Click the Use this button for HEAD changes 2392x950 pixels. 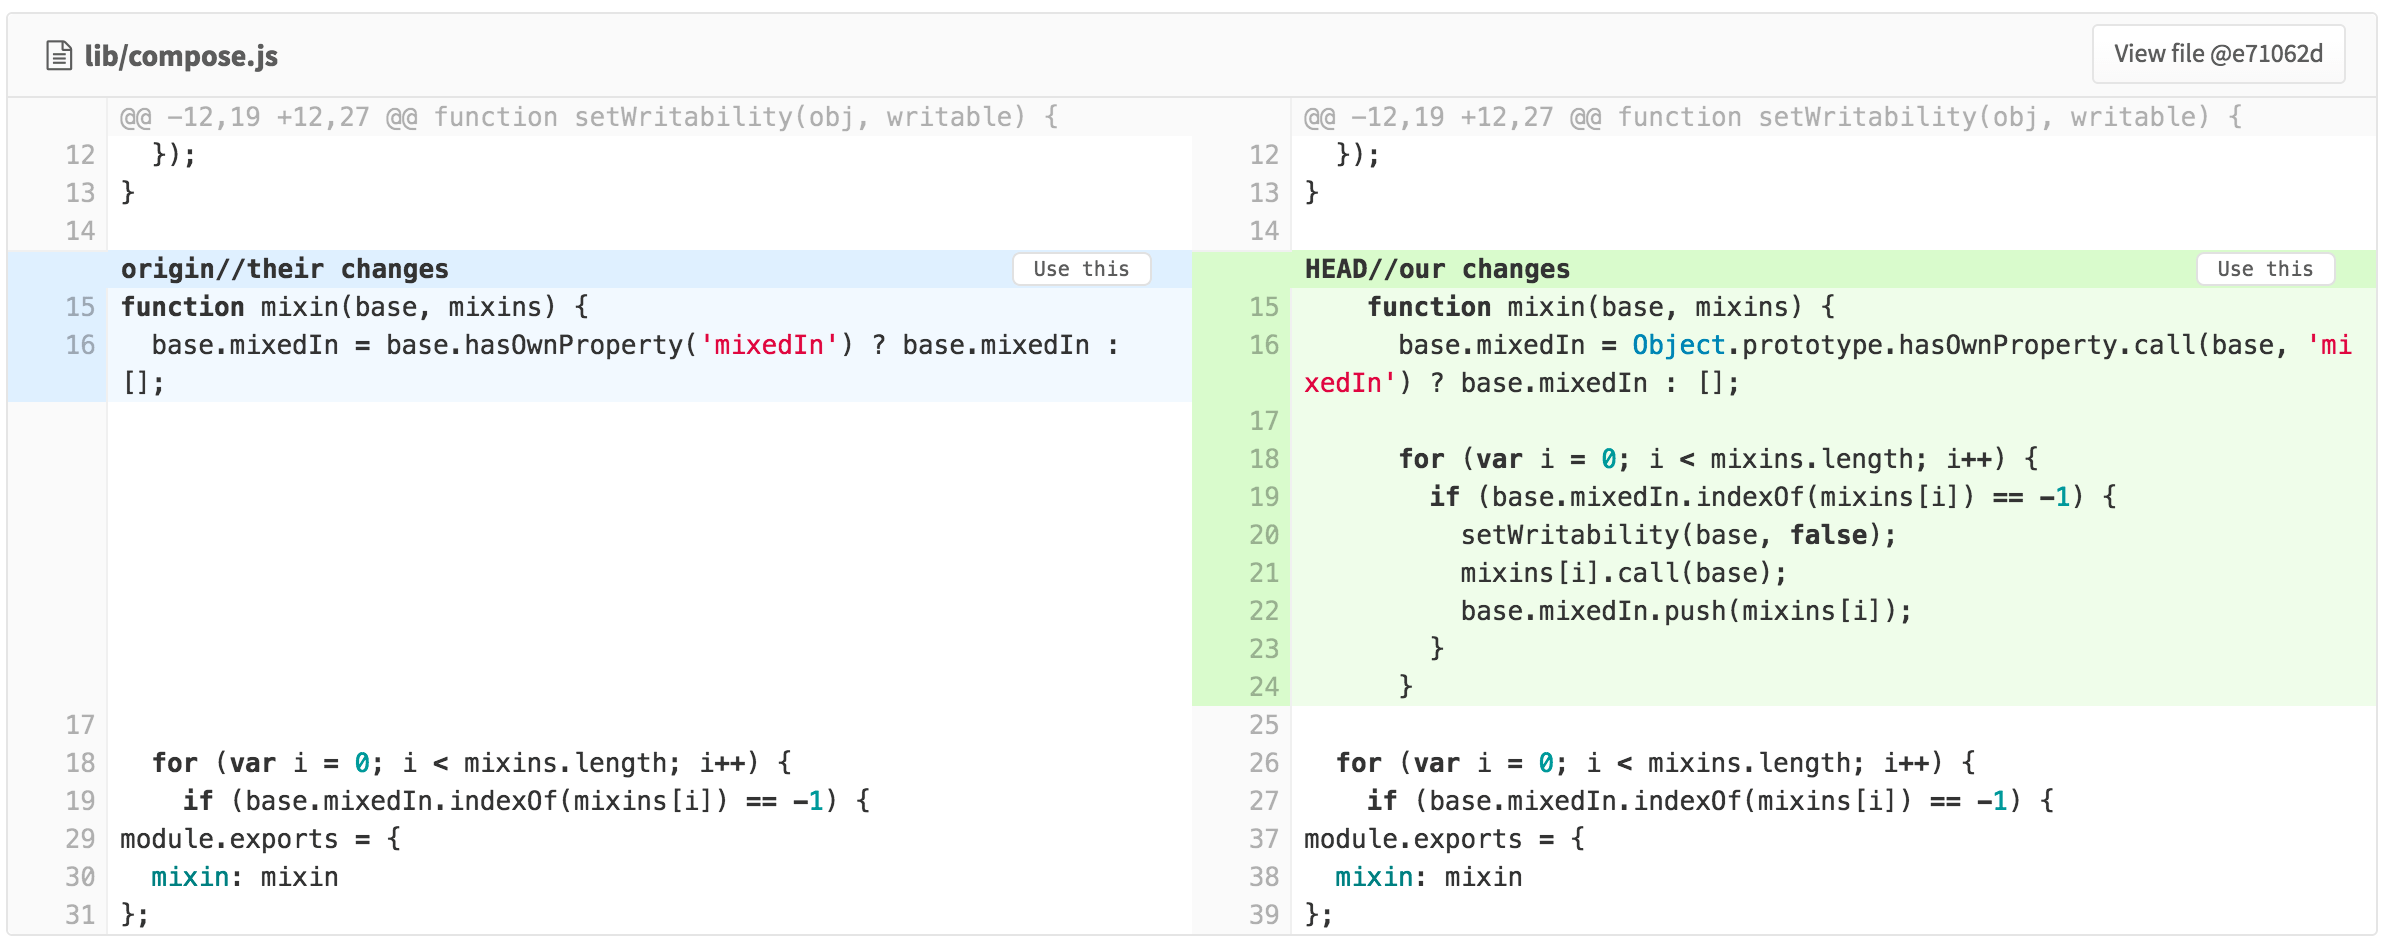pyautogui.click(x=2265, y=268)
